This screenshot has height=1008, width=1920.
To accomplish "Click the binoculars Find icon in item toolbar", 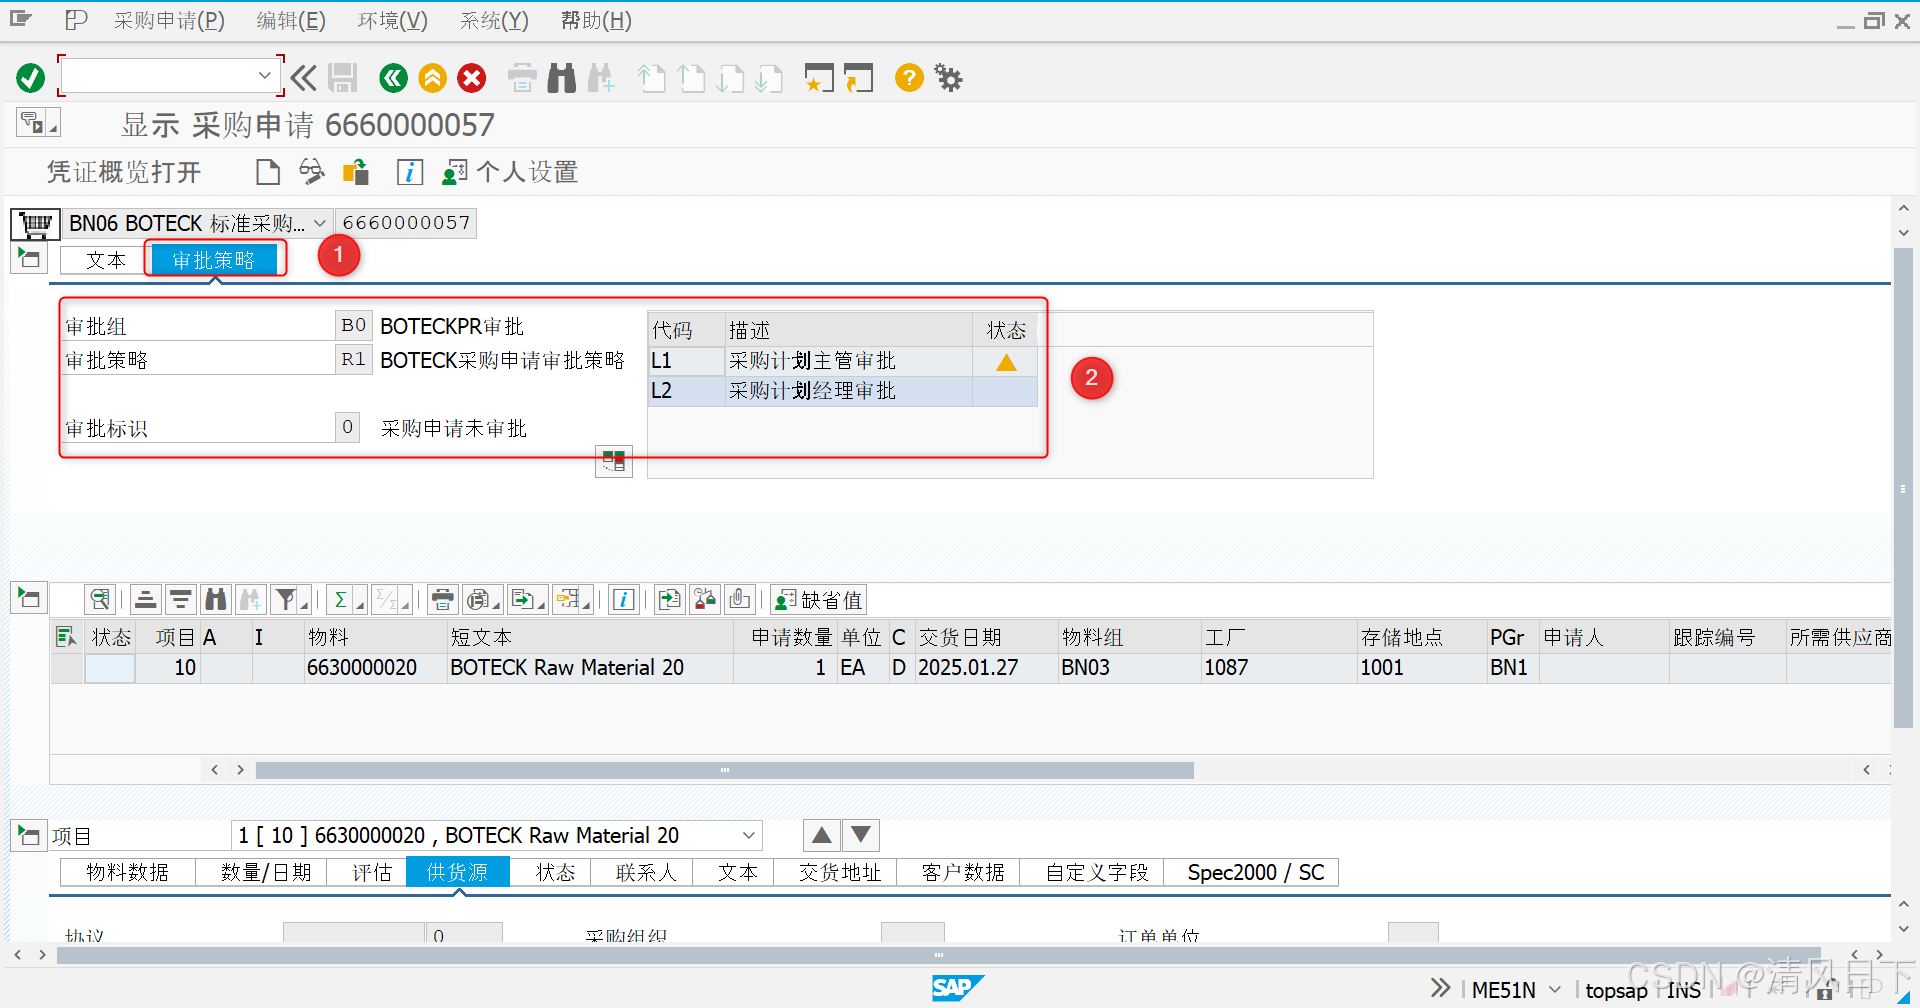I will coord(215,599).
